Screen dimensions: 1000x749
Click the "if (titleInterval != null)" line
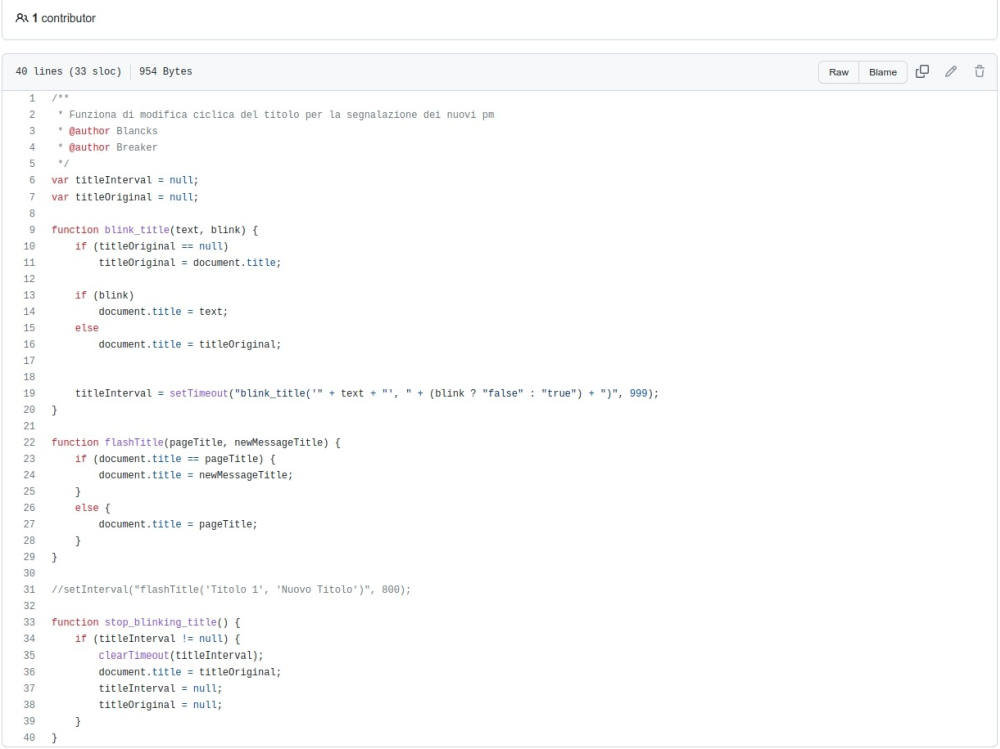158,639
